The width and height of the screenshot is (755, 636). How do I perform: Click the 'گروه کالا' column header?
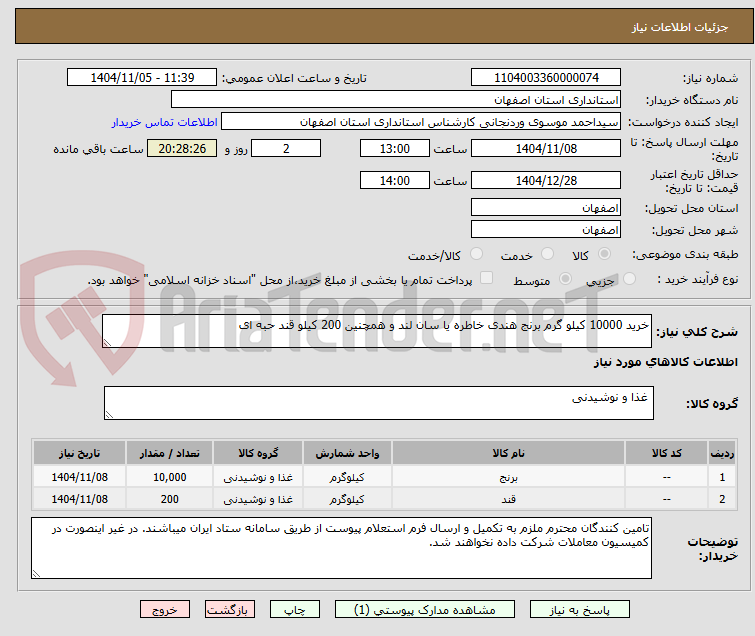click(258, 453)
